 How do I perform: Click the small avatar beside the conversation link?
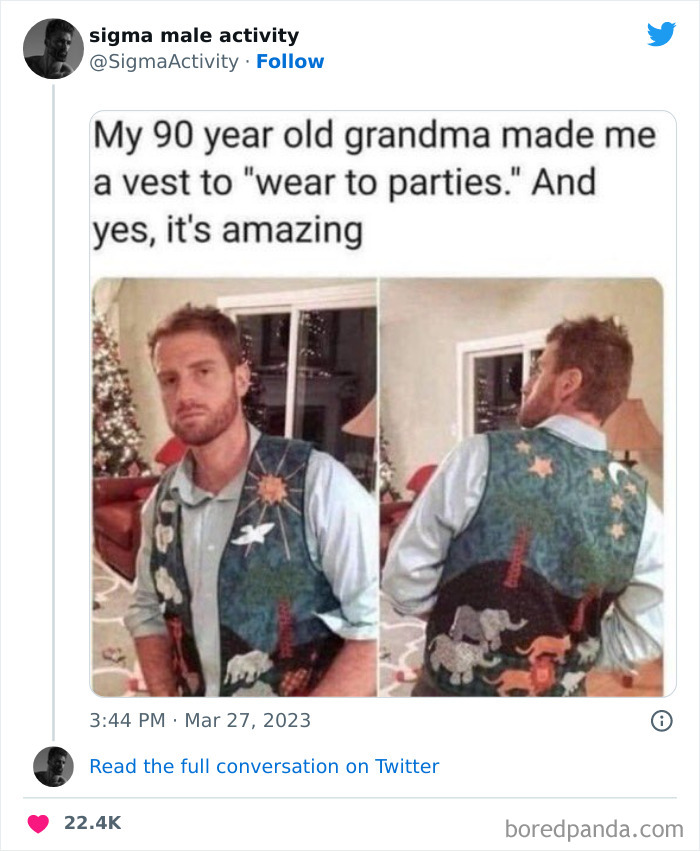(52, 767)
